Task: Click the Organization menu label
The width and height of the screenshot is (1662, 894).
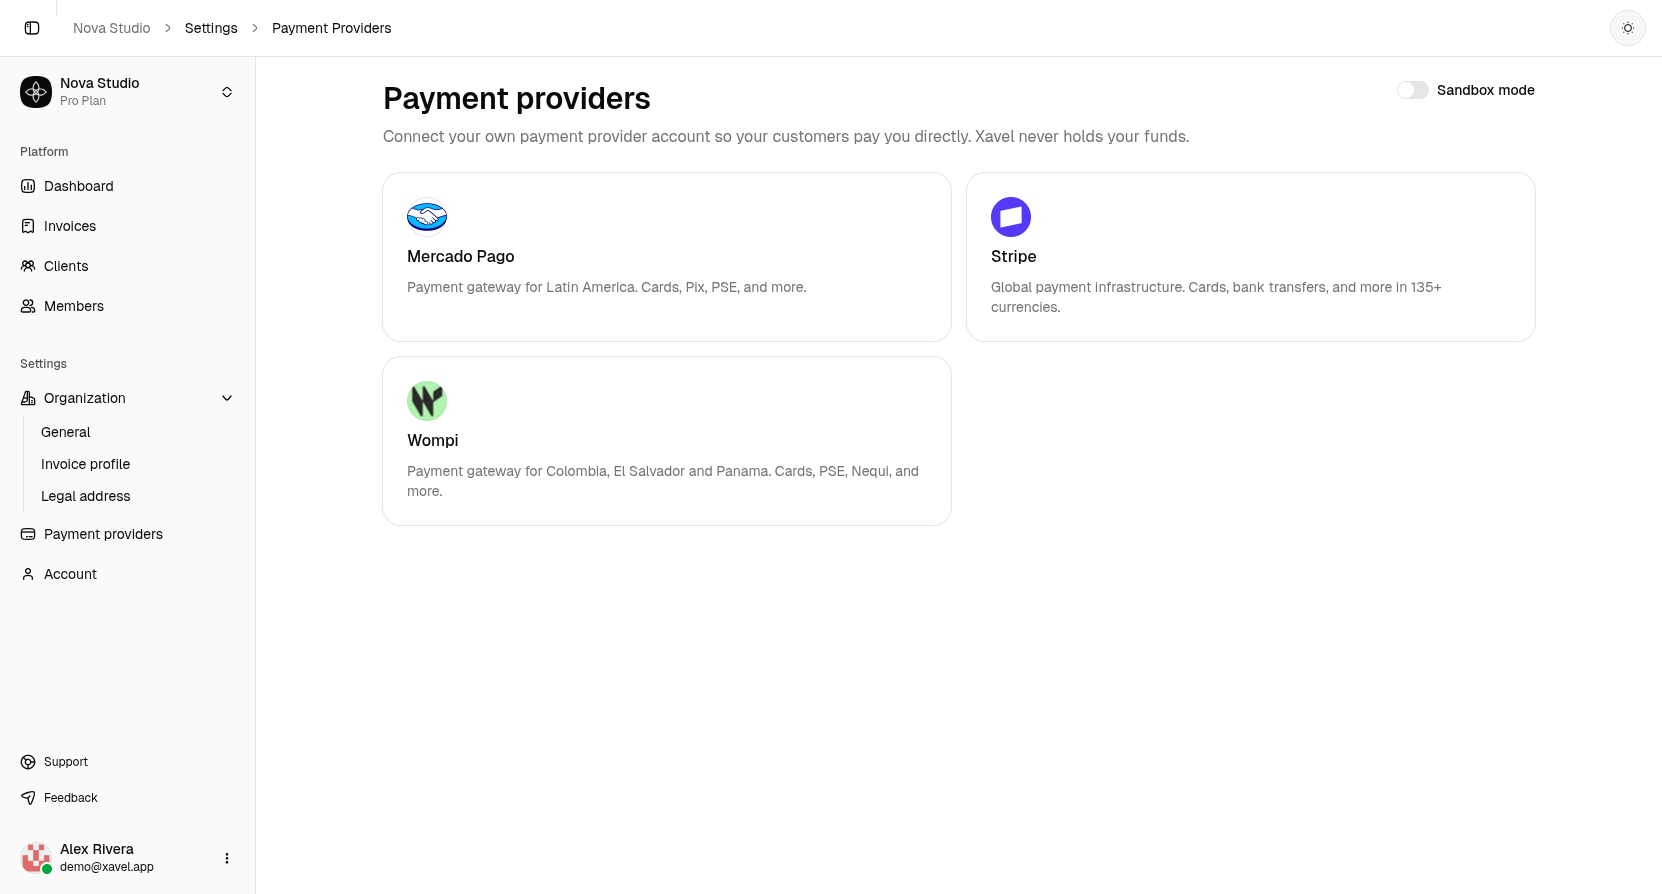Action: (85, 398)
